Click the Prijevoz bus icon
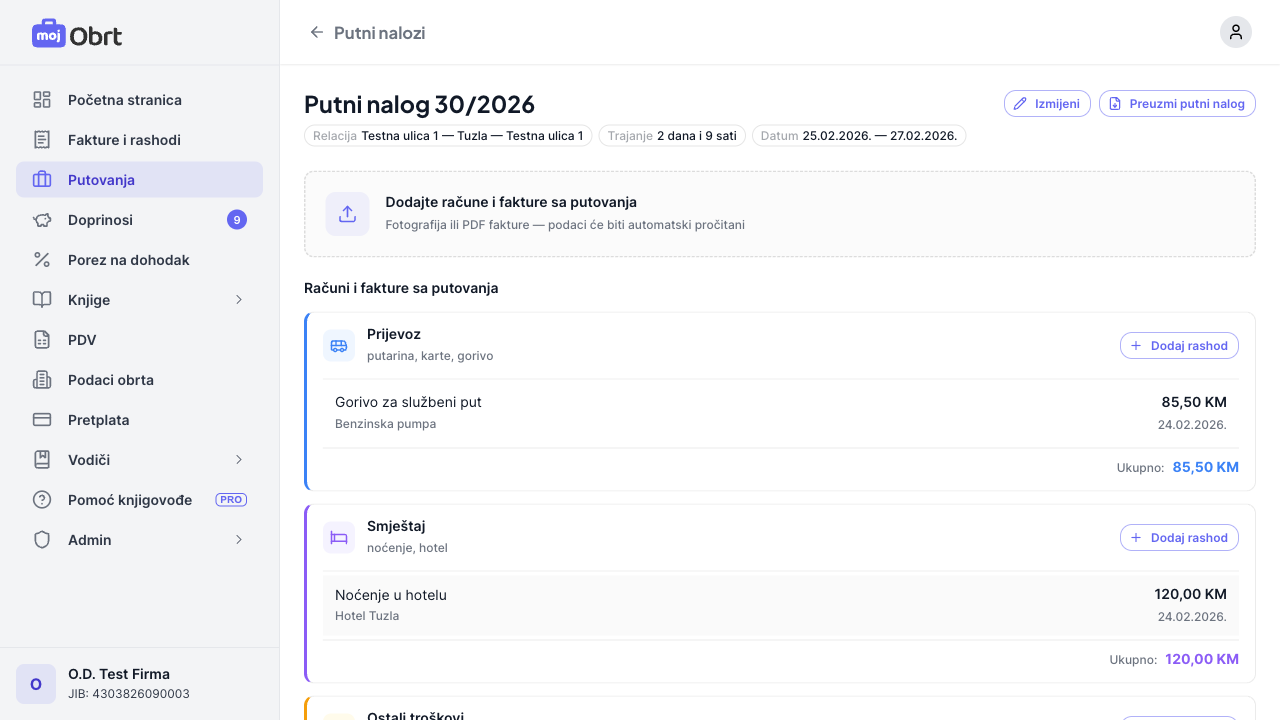This screenshot has height=720, width=1280. pyautogui.click(x=339, y=346)
